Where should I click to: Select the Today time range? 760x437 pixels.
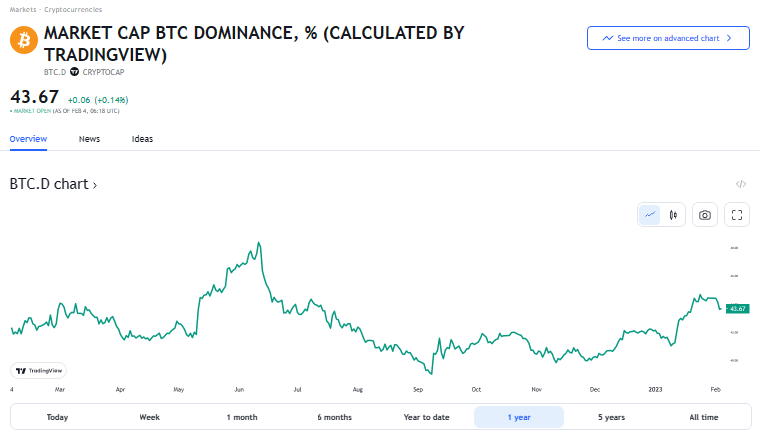(57, 417)
